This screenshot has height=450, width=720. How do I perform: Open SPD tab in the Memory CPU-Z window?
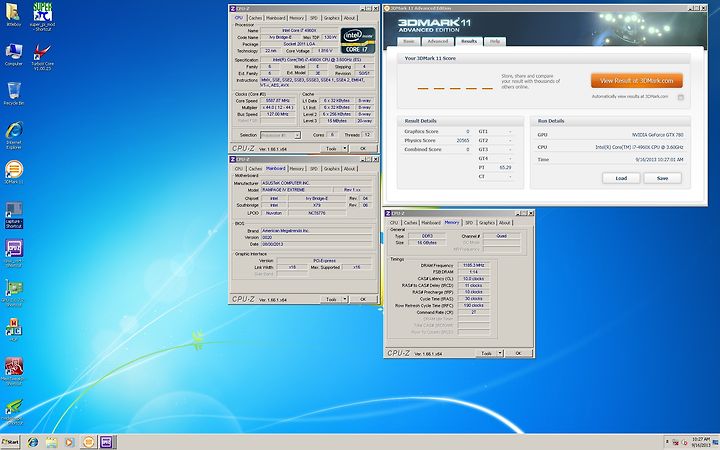click(469, 223)
